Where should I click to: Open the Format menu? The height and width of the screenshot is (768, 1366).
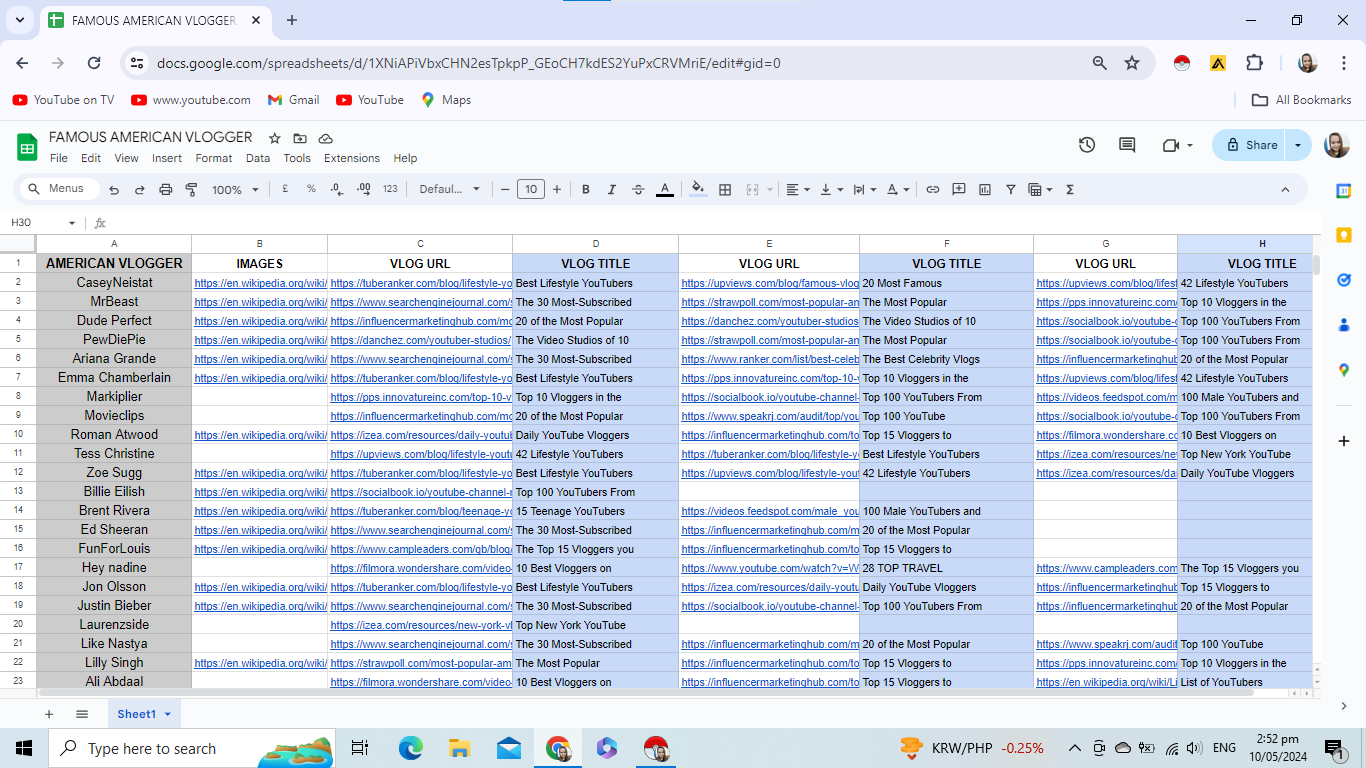[214, 158]
